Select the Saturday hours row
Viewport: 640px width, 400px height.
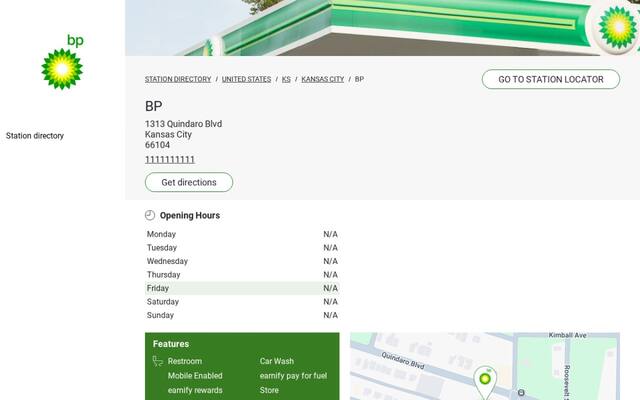[x=242, y=302]
